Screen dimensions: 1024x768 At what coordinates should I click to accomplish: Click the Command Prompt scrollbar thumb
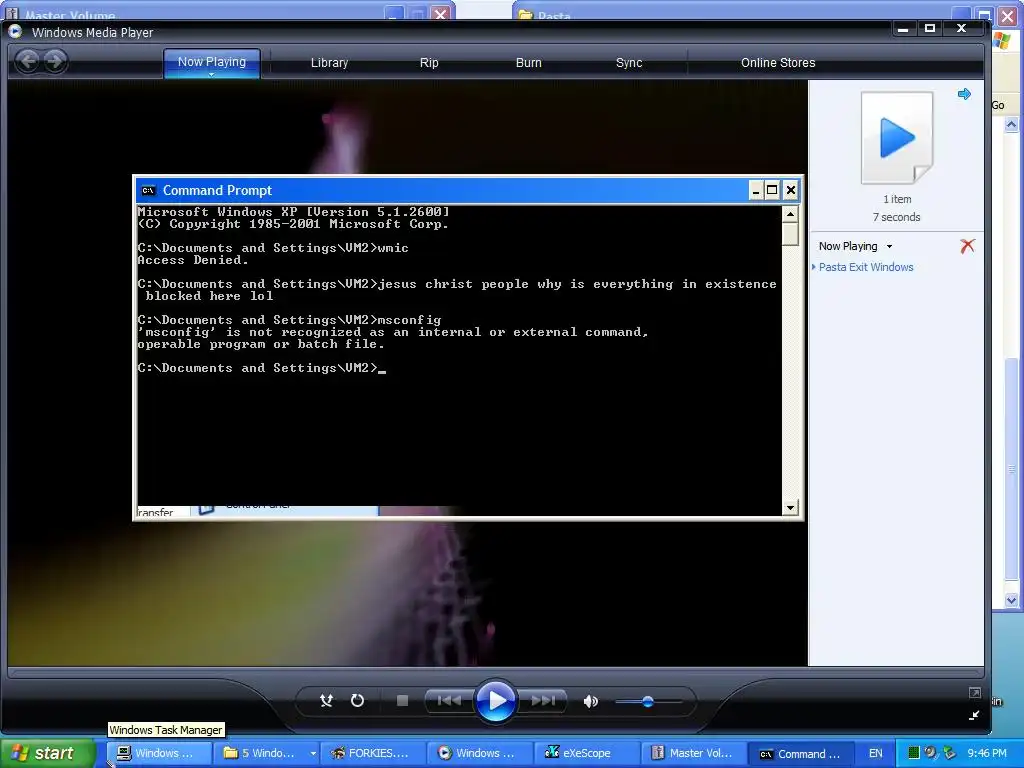[790, 234]
